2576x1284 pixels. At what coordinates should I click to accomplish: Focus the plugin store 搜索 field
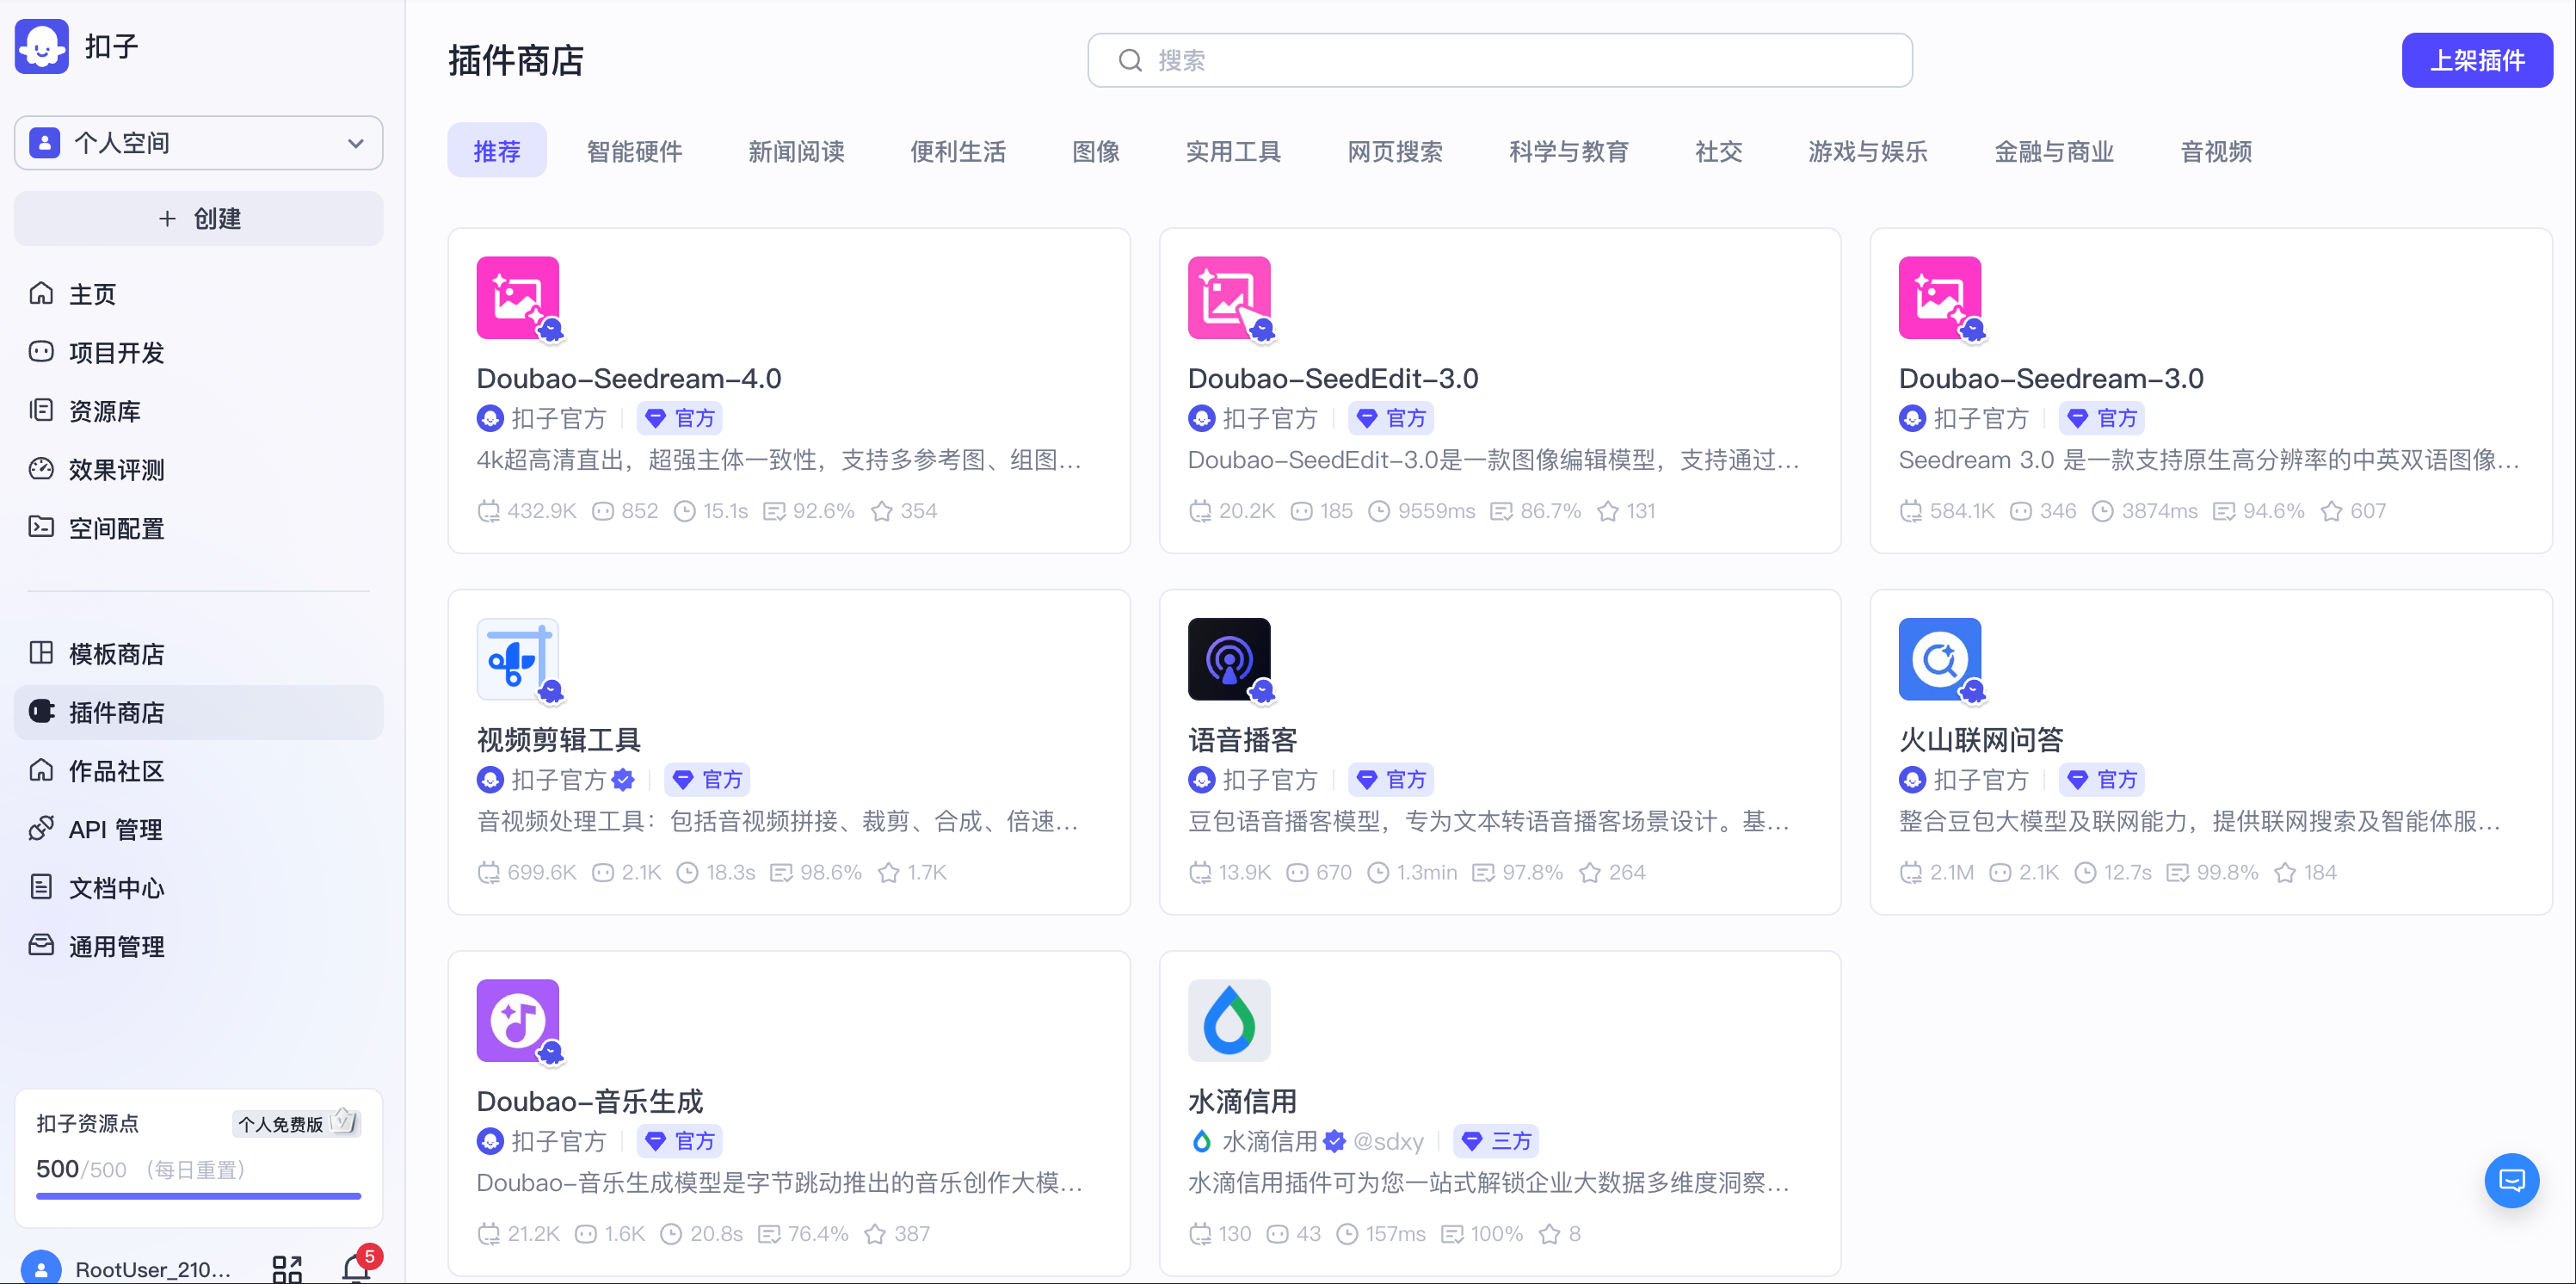tap(1500, 60)
